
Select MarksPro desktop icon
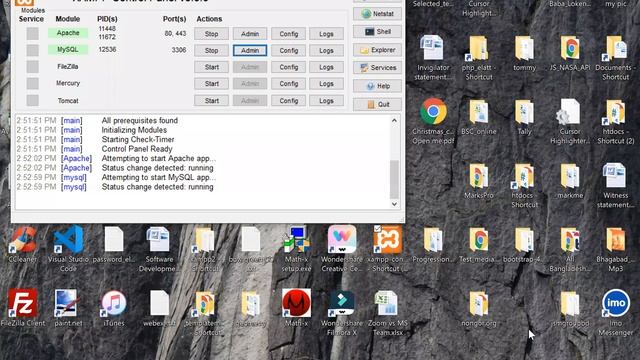(x=479, y=181)
